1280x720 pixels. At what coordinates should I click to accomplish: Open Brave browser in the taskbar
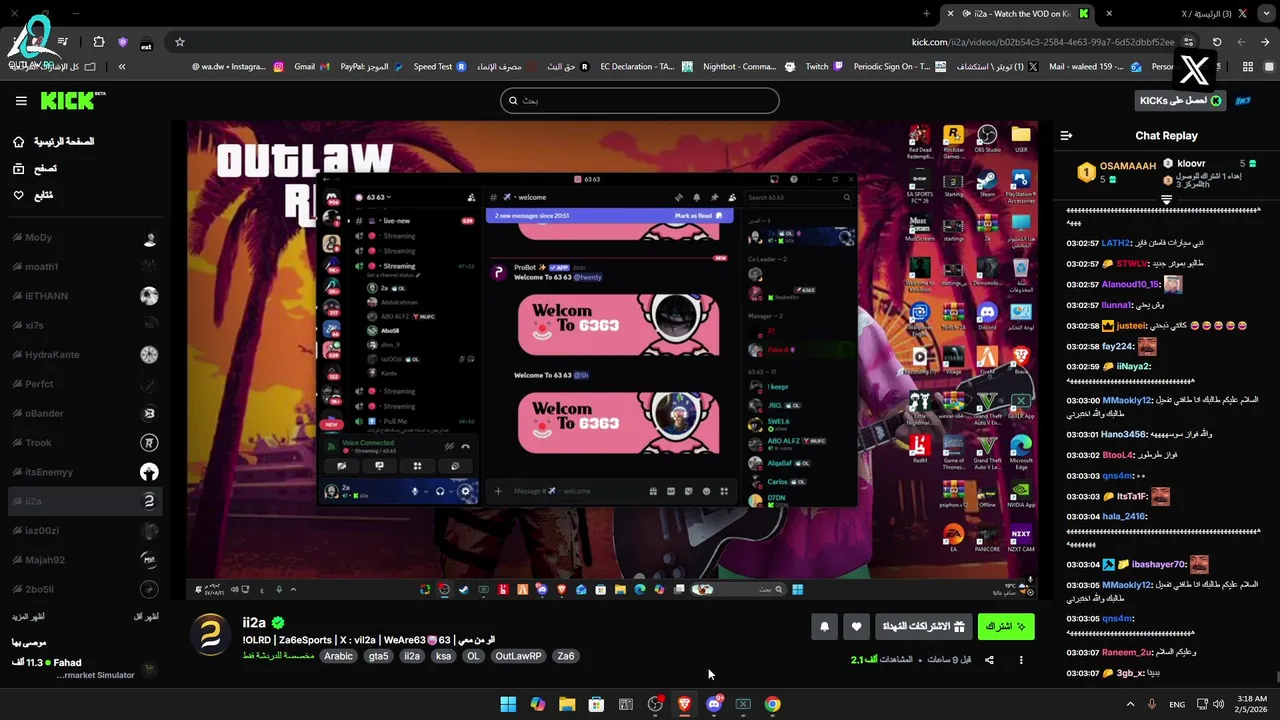tap(685, 704)
